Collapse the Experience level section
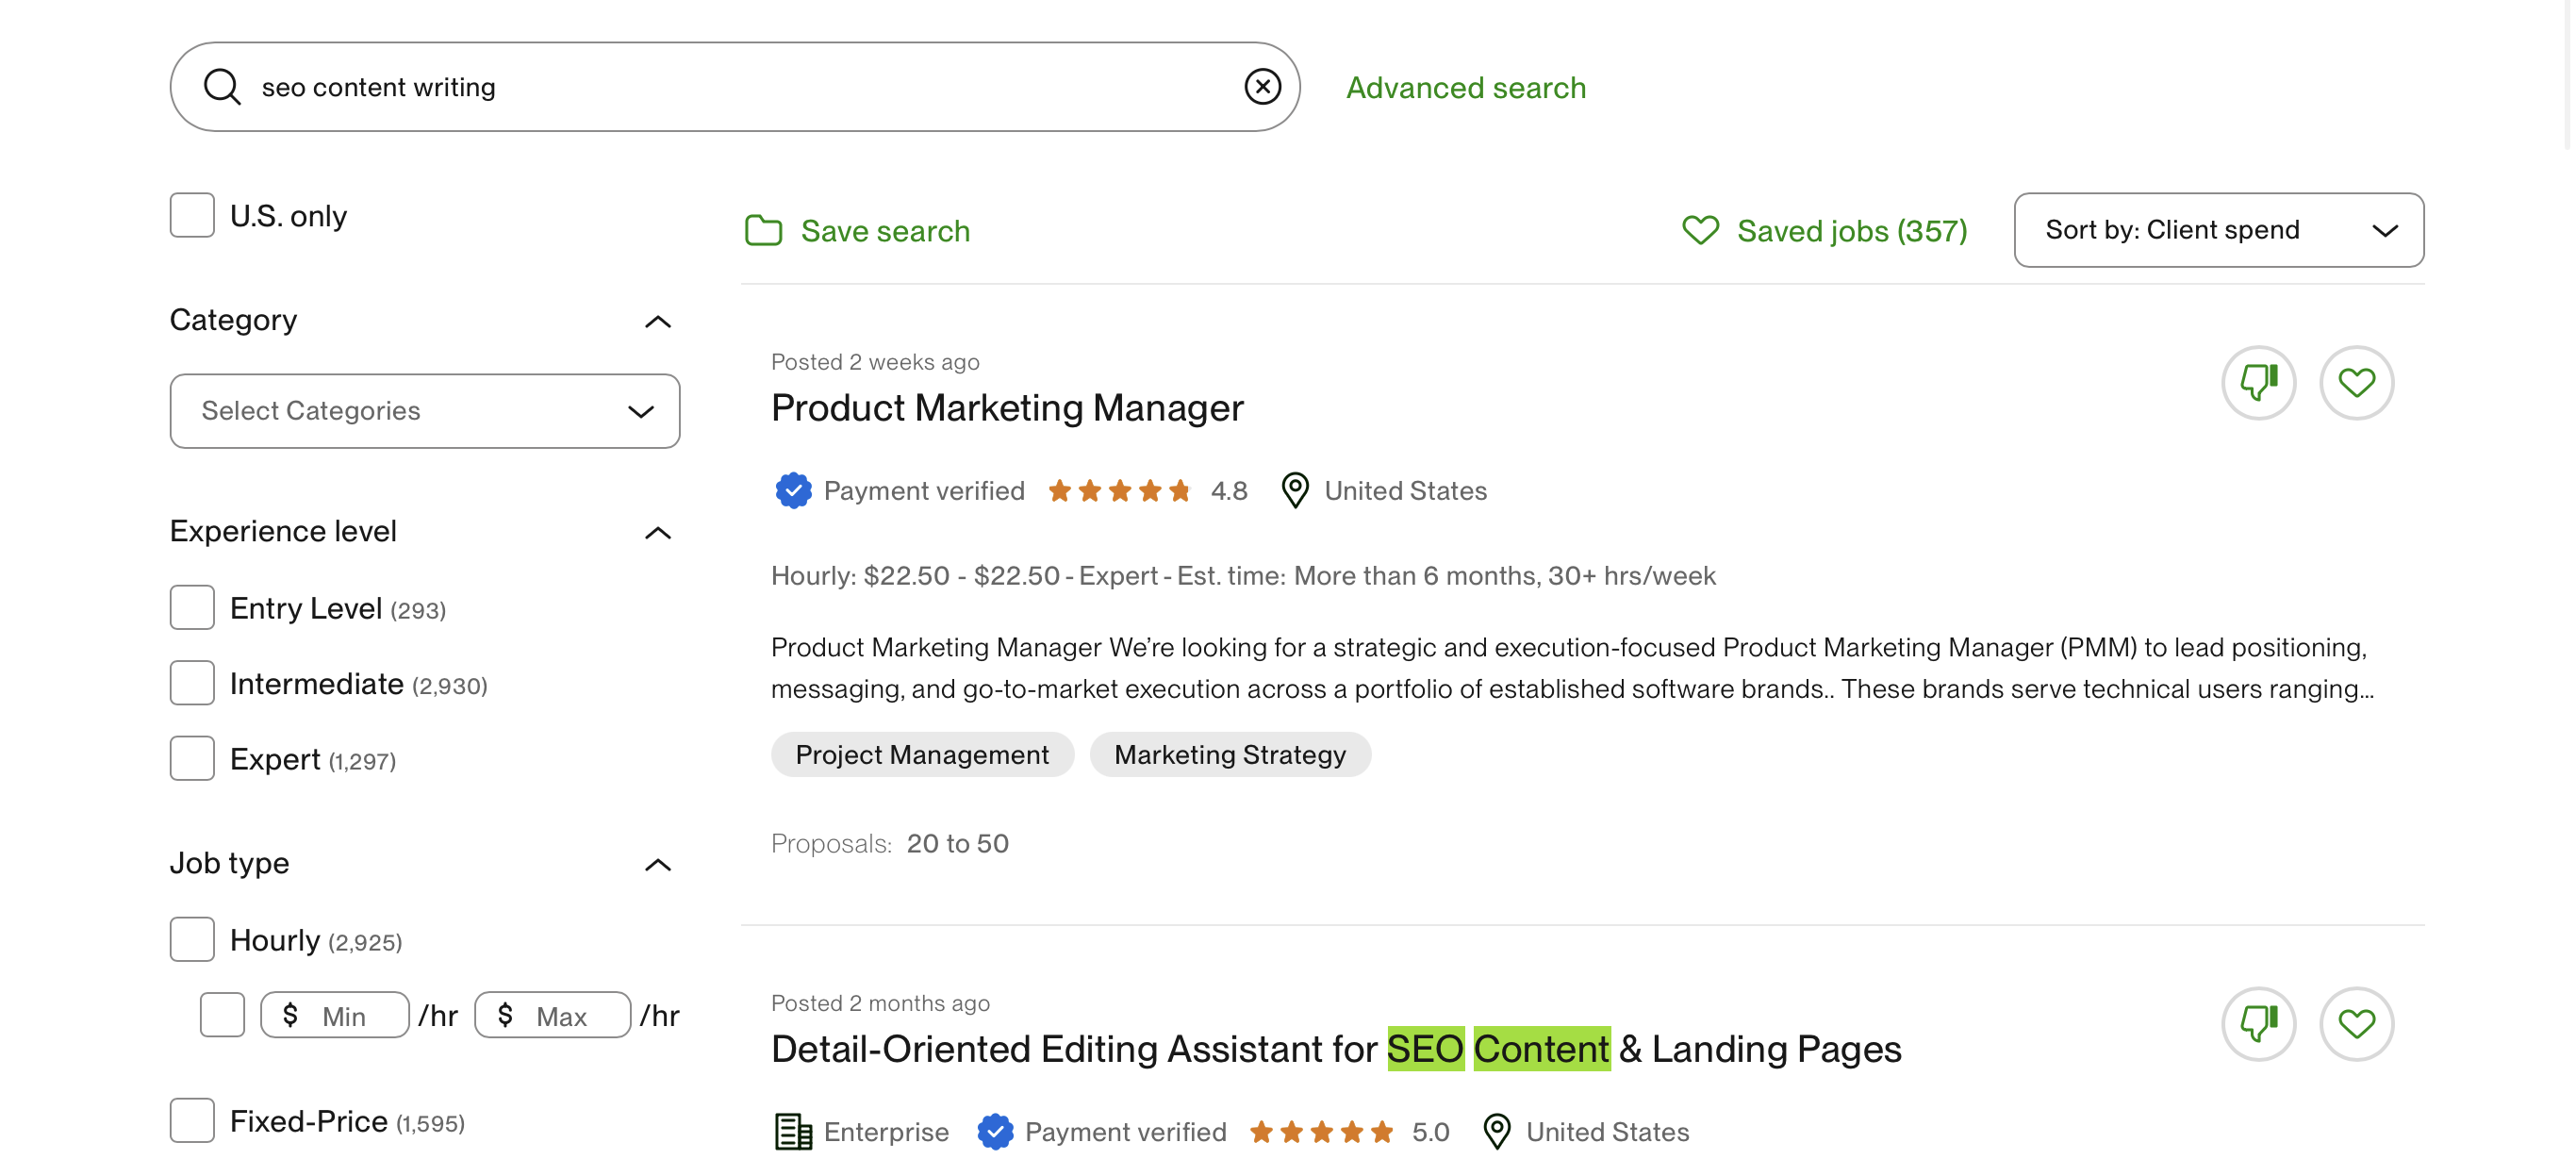The width and height of the screenshot is (2576, 1159). [x=657, y=532]
